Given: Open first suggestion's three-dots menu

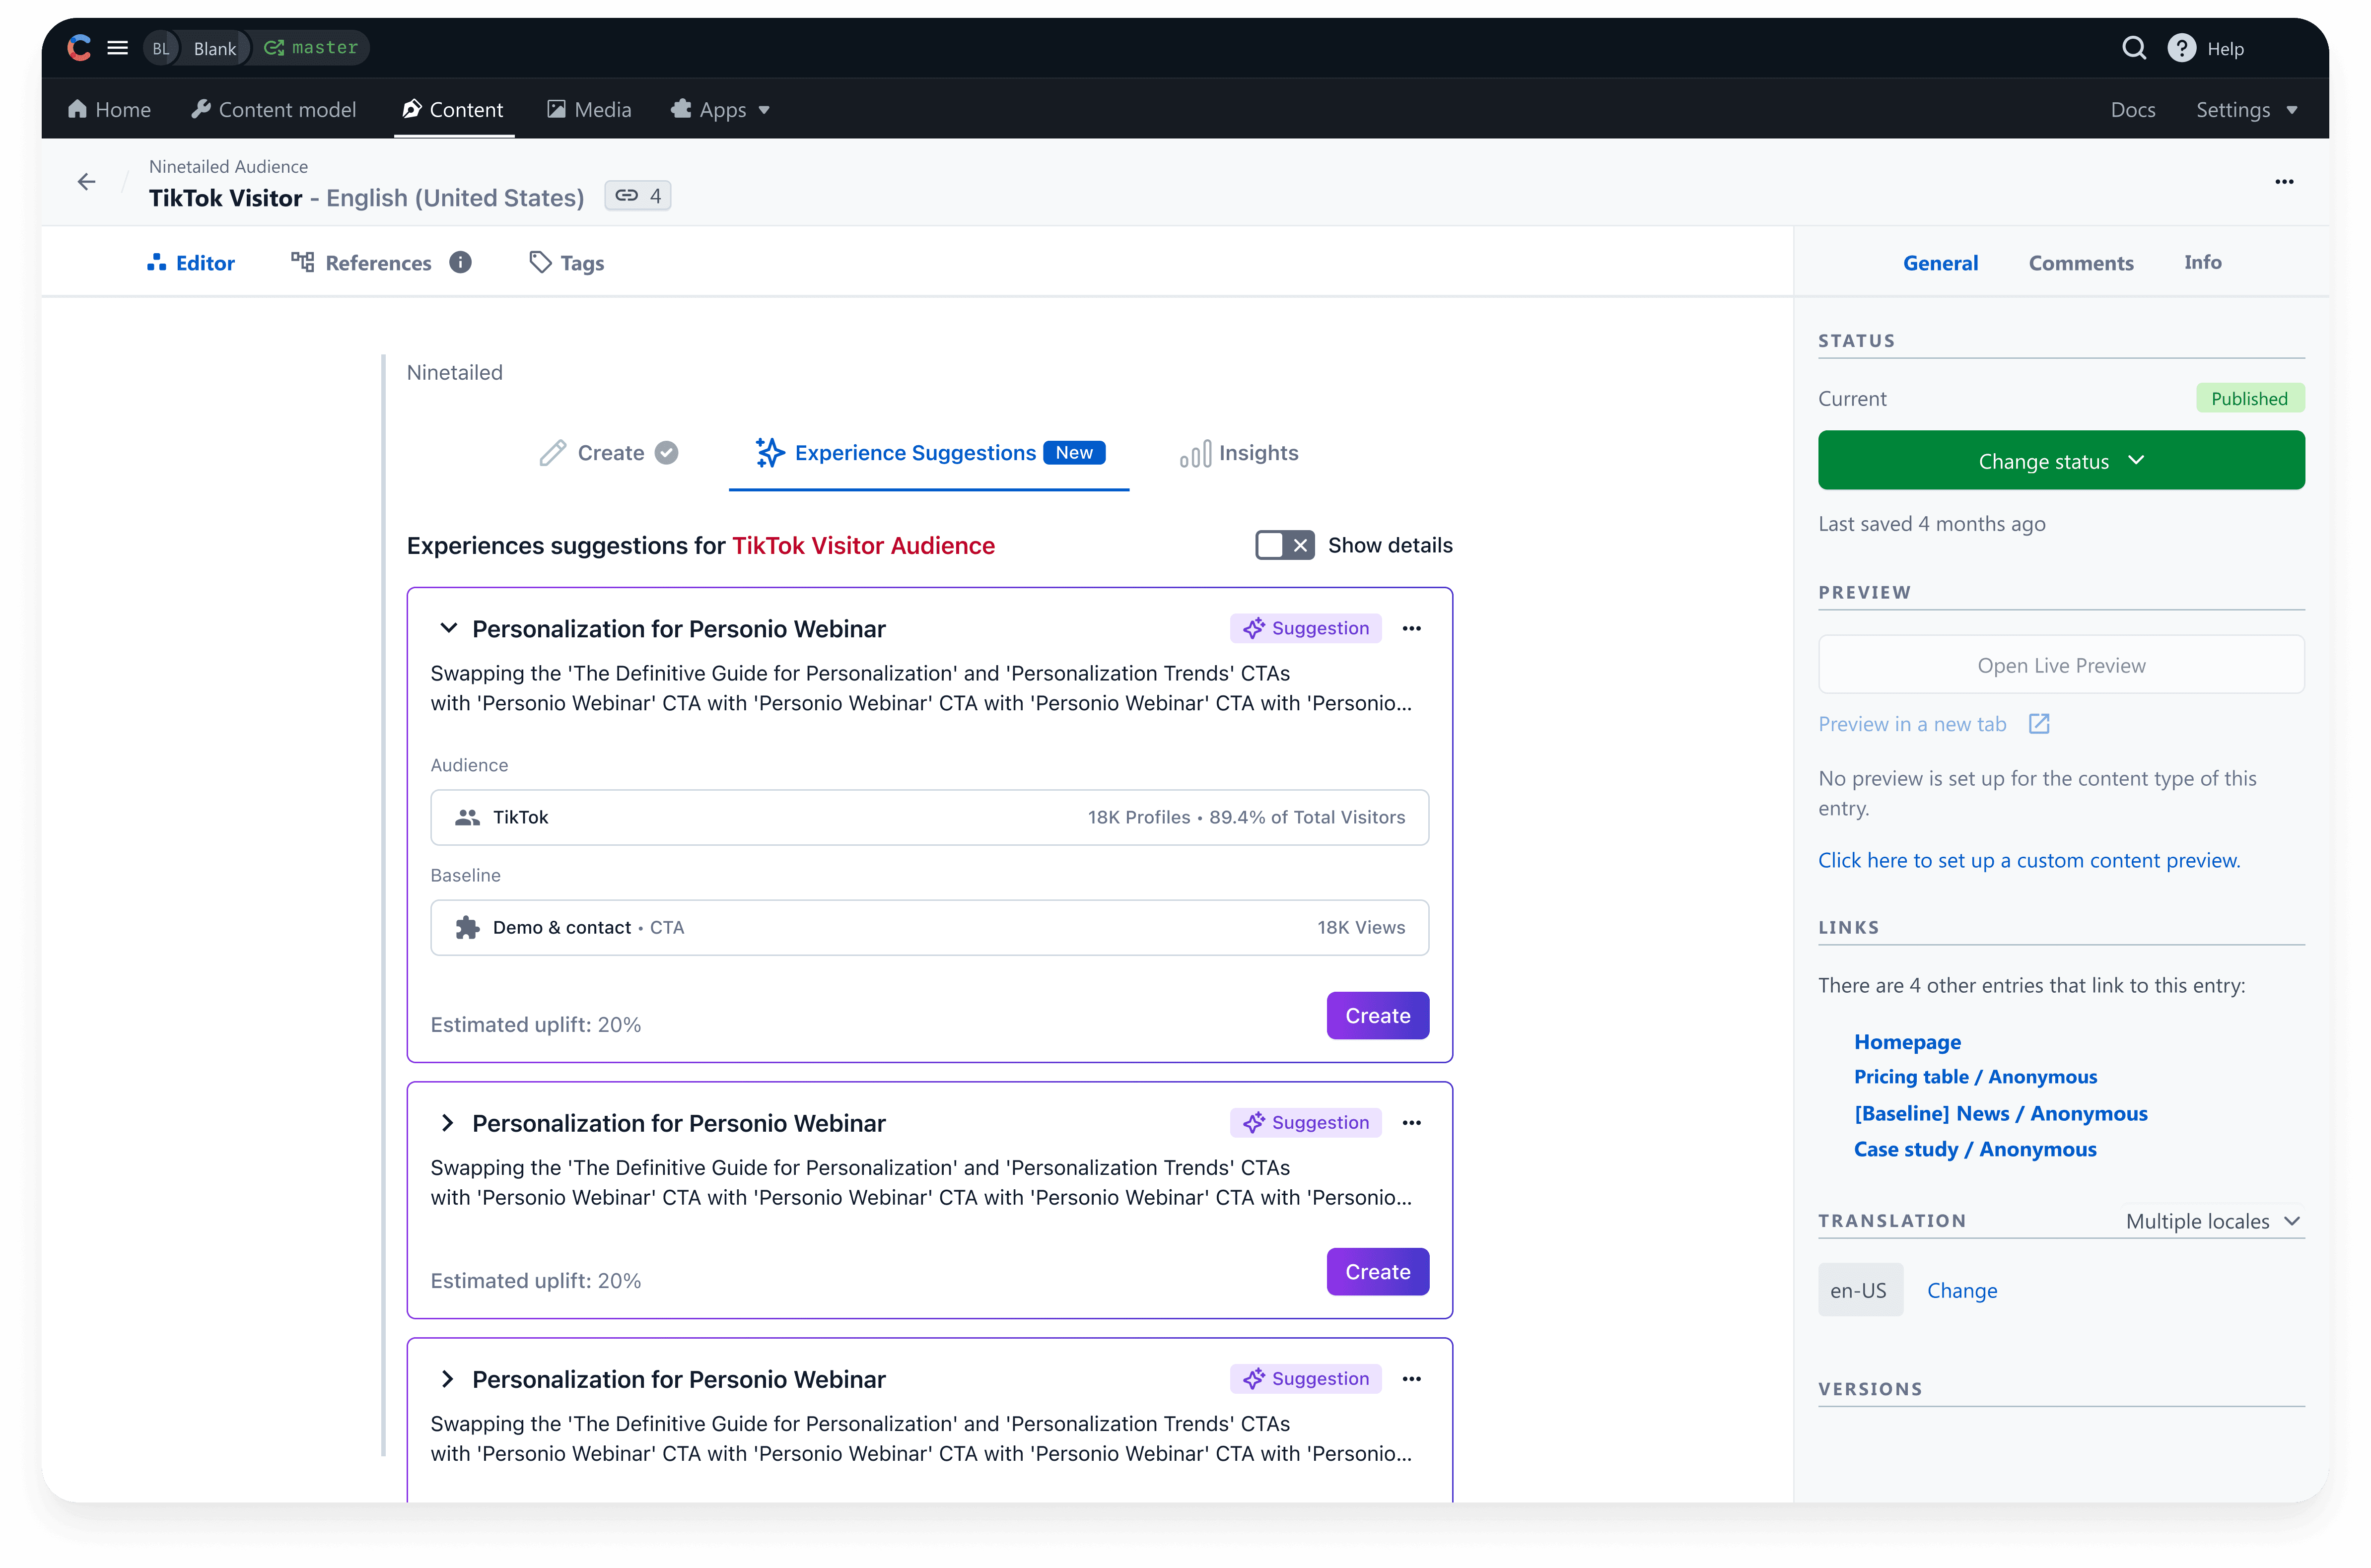Looking at the screenshot, I should point(1411,628).
